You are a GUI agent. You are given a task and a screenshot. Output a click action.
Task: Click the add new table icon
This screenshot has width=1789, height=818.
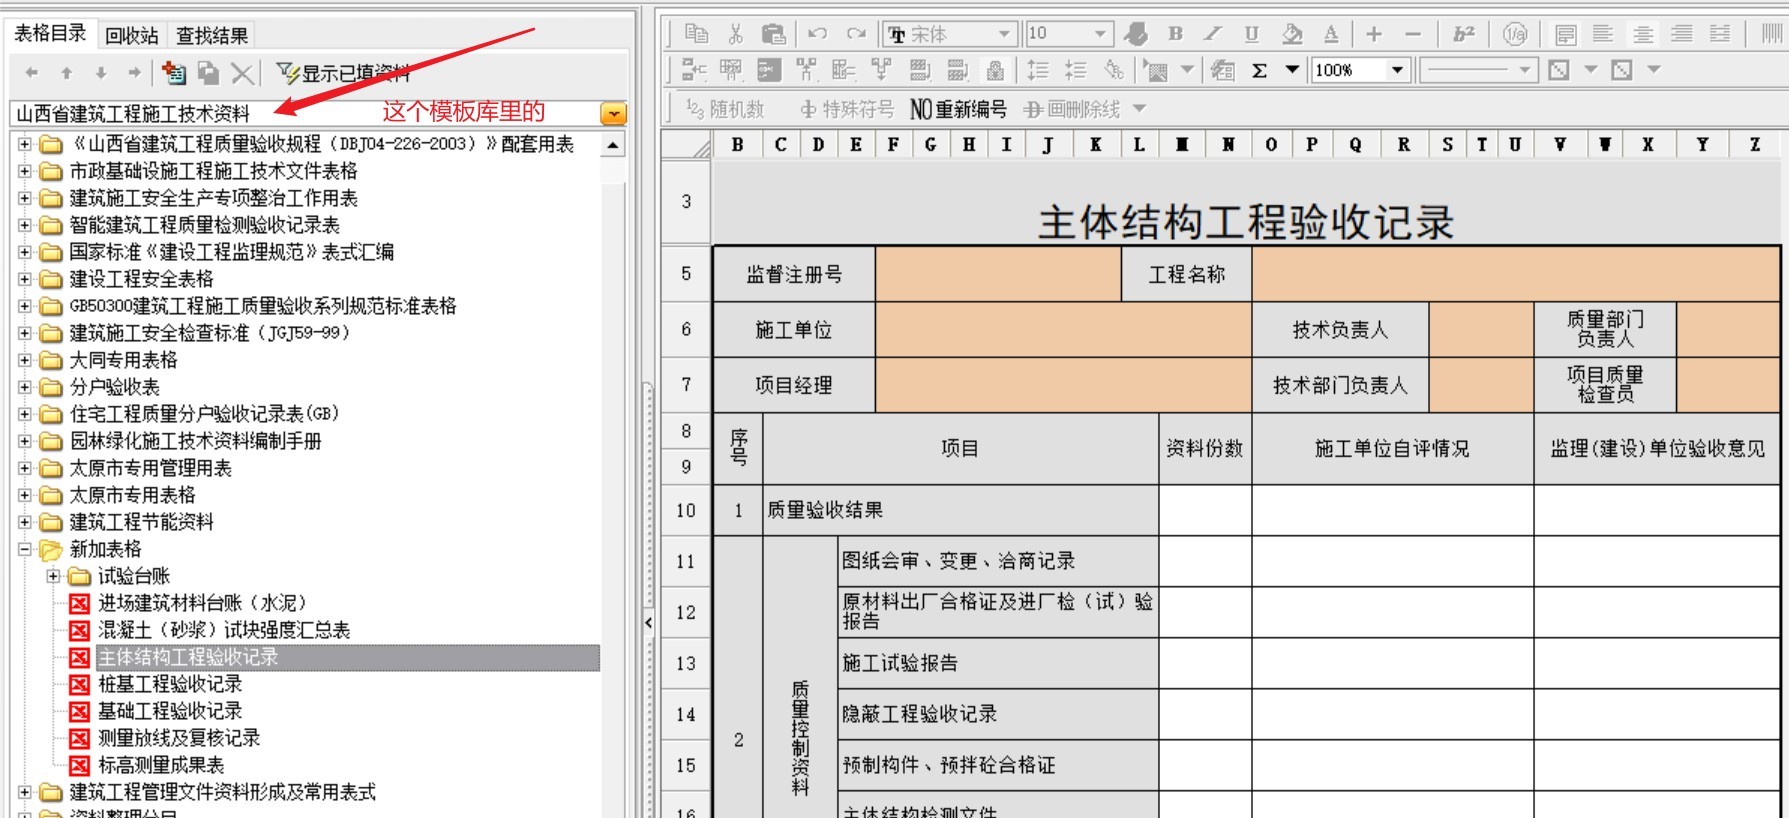pos(174,73)
